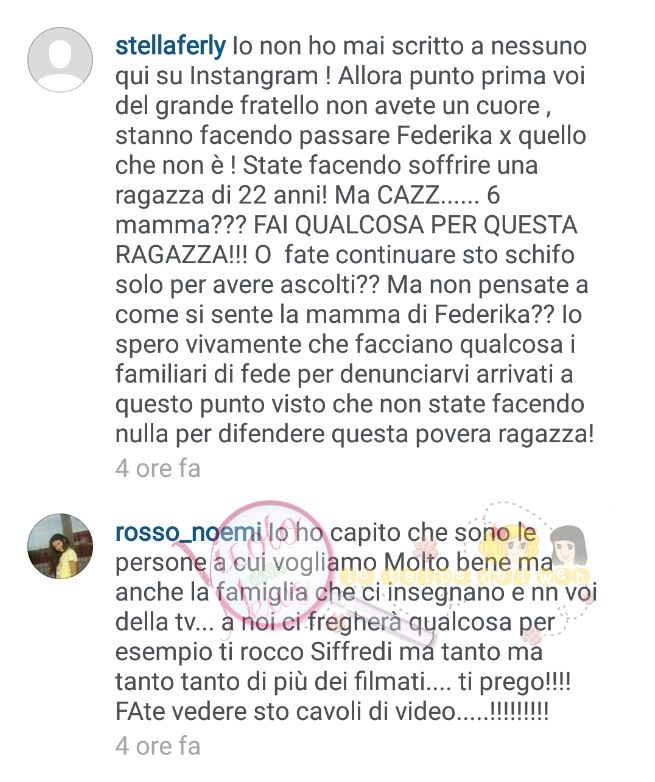Click the word 'Instangram' in the first comment
The height and width of the screenshot is (782, 655).
tap(254, 76)
